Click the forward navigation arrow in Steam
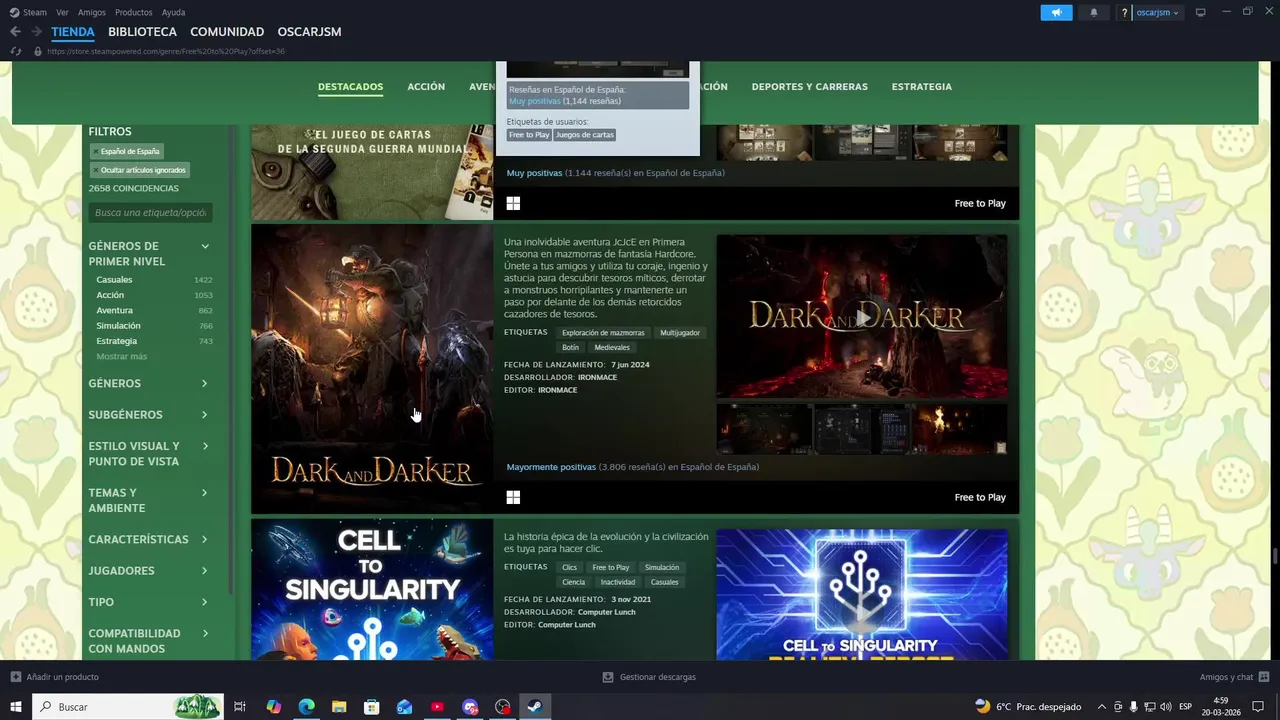 pos(36,32)
